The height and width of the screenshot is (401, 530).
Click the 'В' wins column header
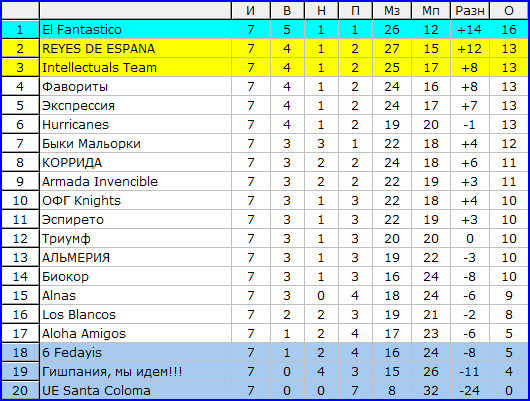287,11
